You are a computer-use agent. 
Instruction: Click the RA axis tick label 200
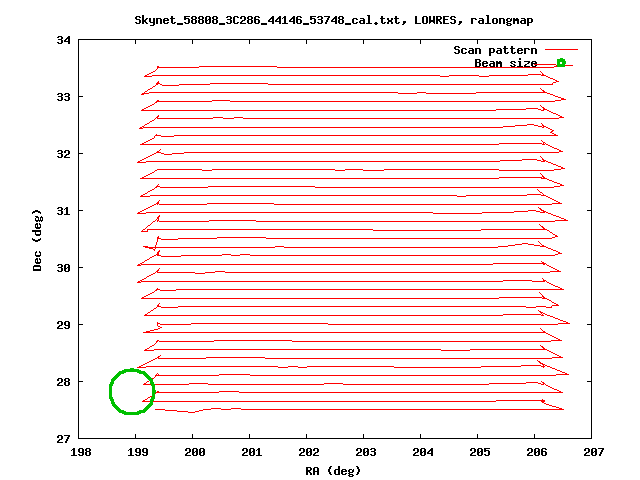(195, 452)
